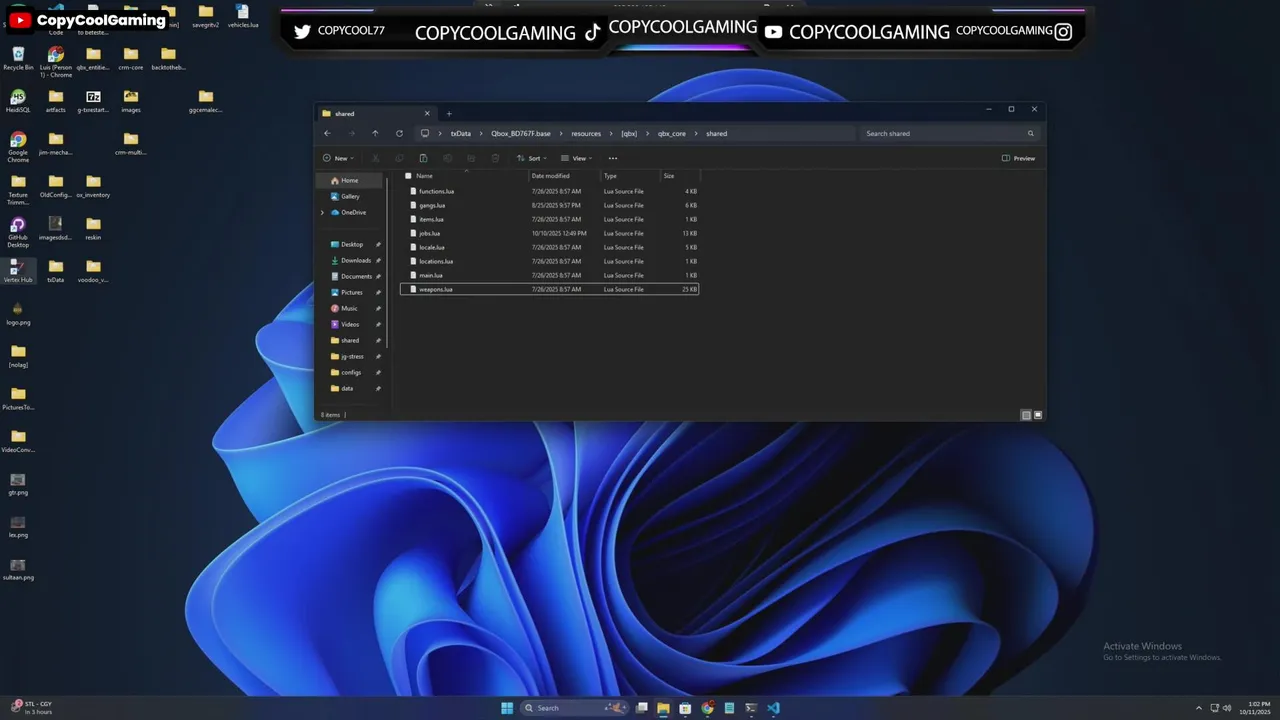Select the logo.png desktop file
The width and height of the screenshot is (1280, 720).
tap(18, 313)
